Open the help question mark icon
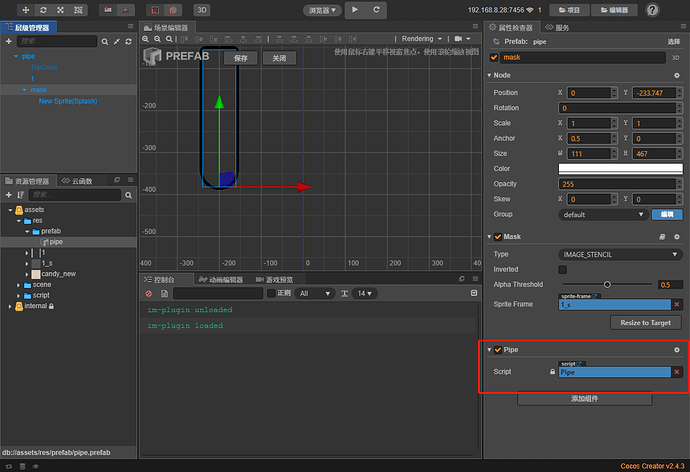Image resolution: width=690 pixels, height=472 pixels. point(652,10)
